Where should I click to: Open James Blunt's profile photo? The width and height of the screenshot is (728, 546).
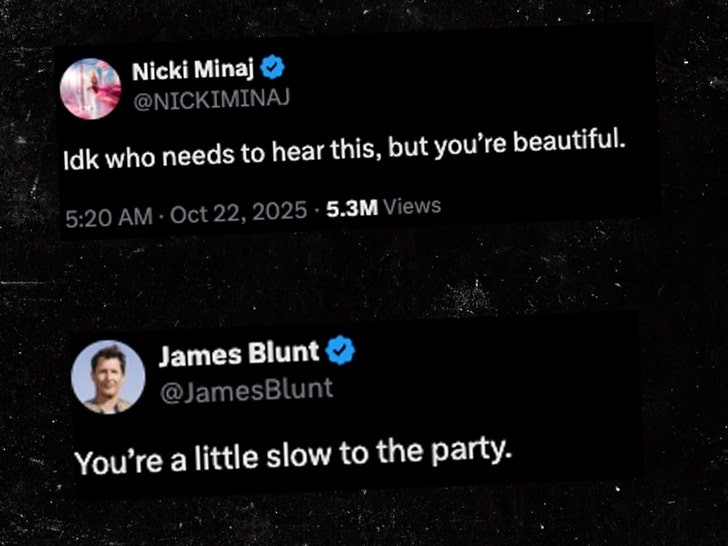(108, 377)
